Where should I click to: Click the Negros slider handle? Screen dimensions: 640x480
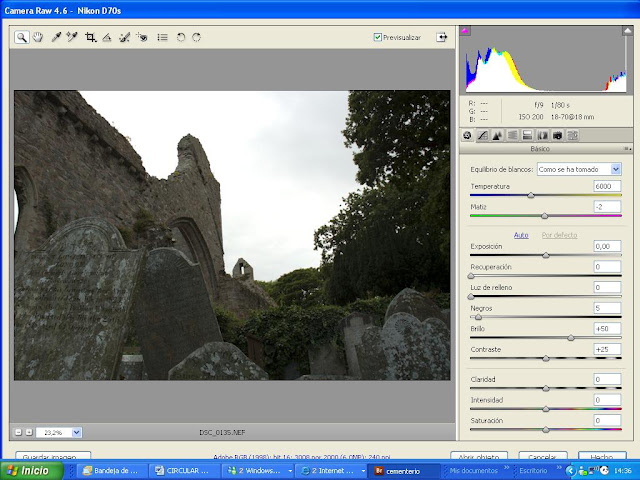[478, 317]
